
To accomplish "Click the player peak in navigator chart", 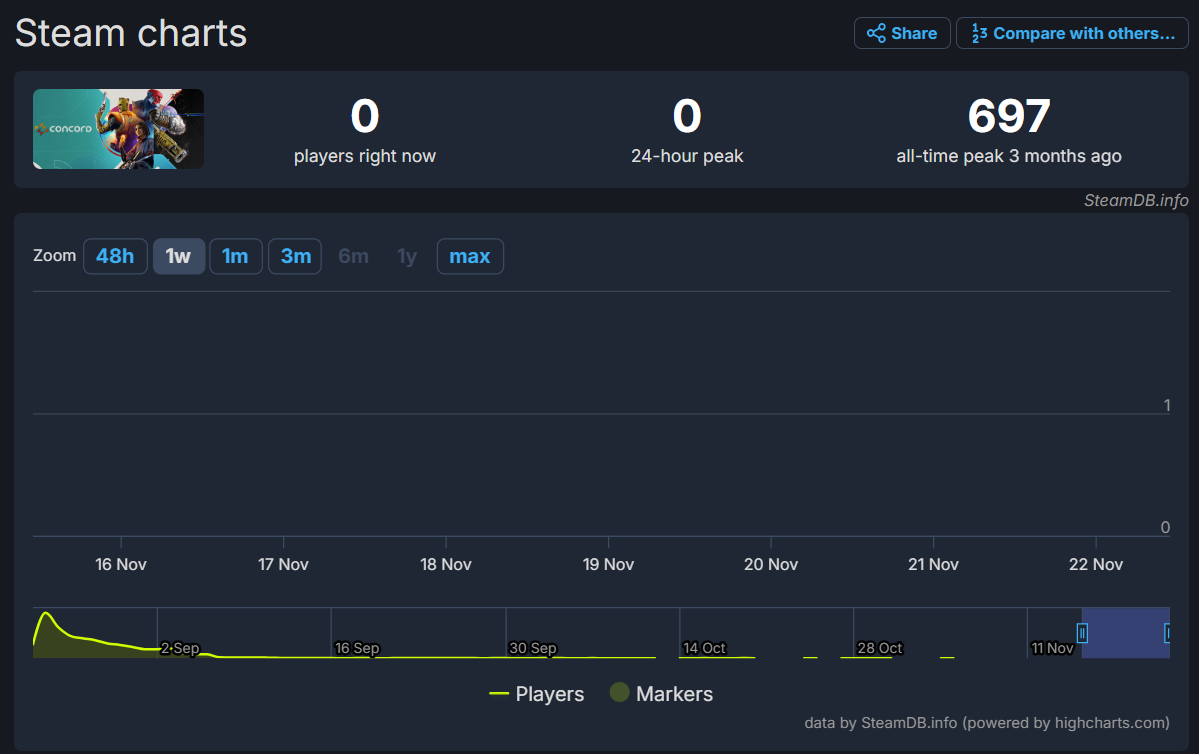I will point(47,613).
